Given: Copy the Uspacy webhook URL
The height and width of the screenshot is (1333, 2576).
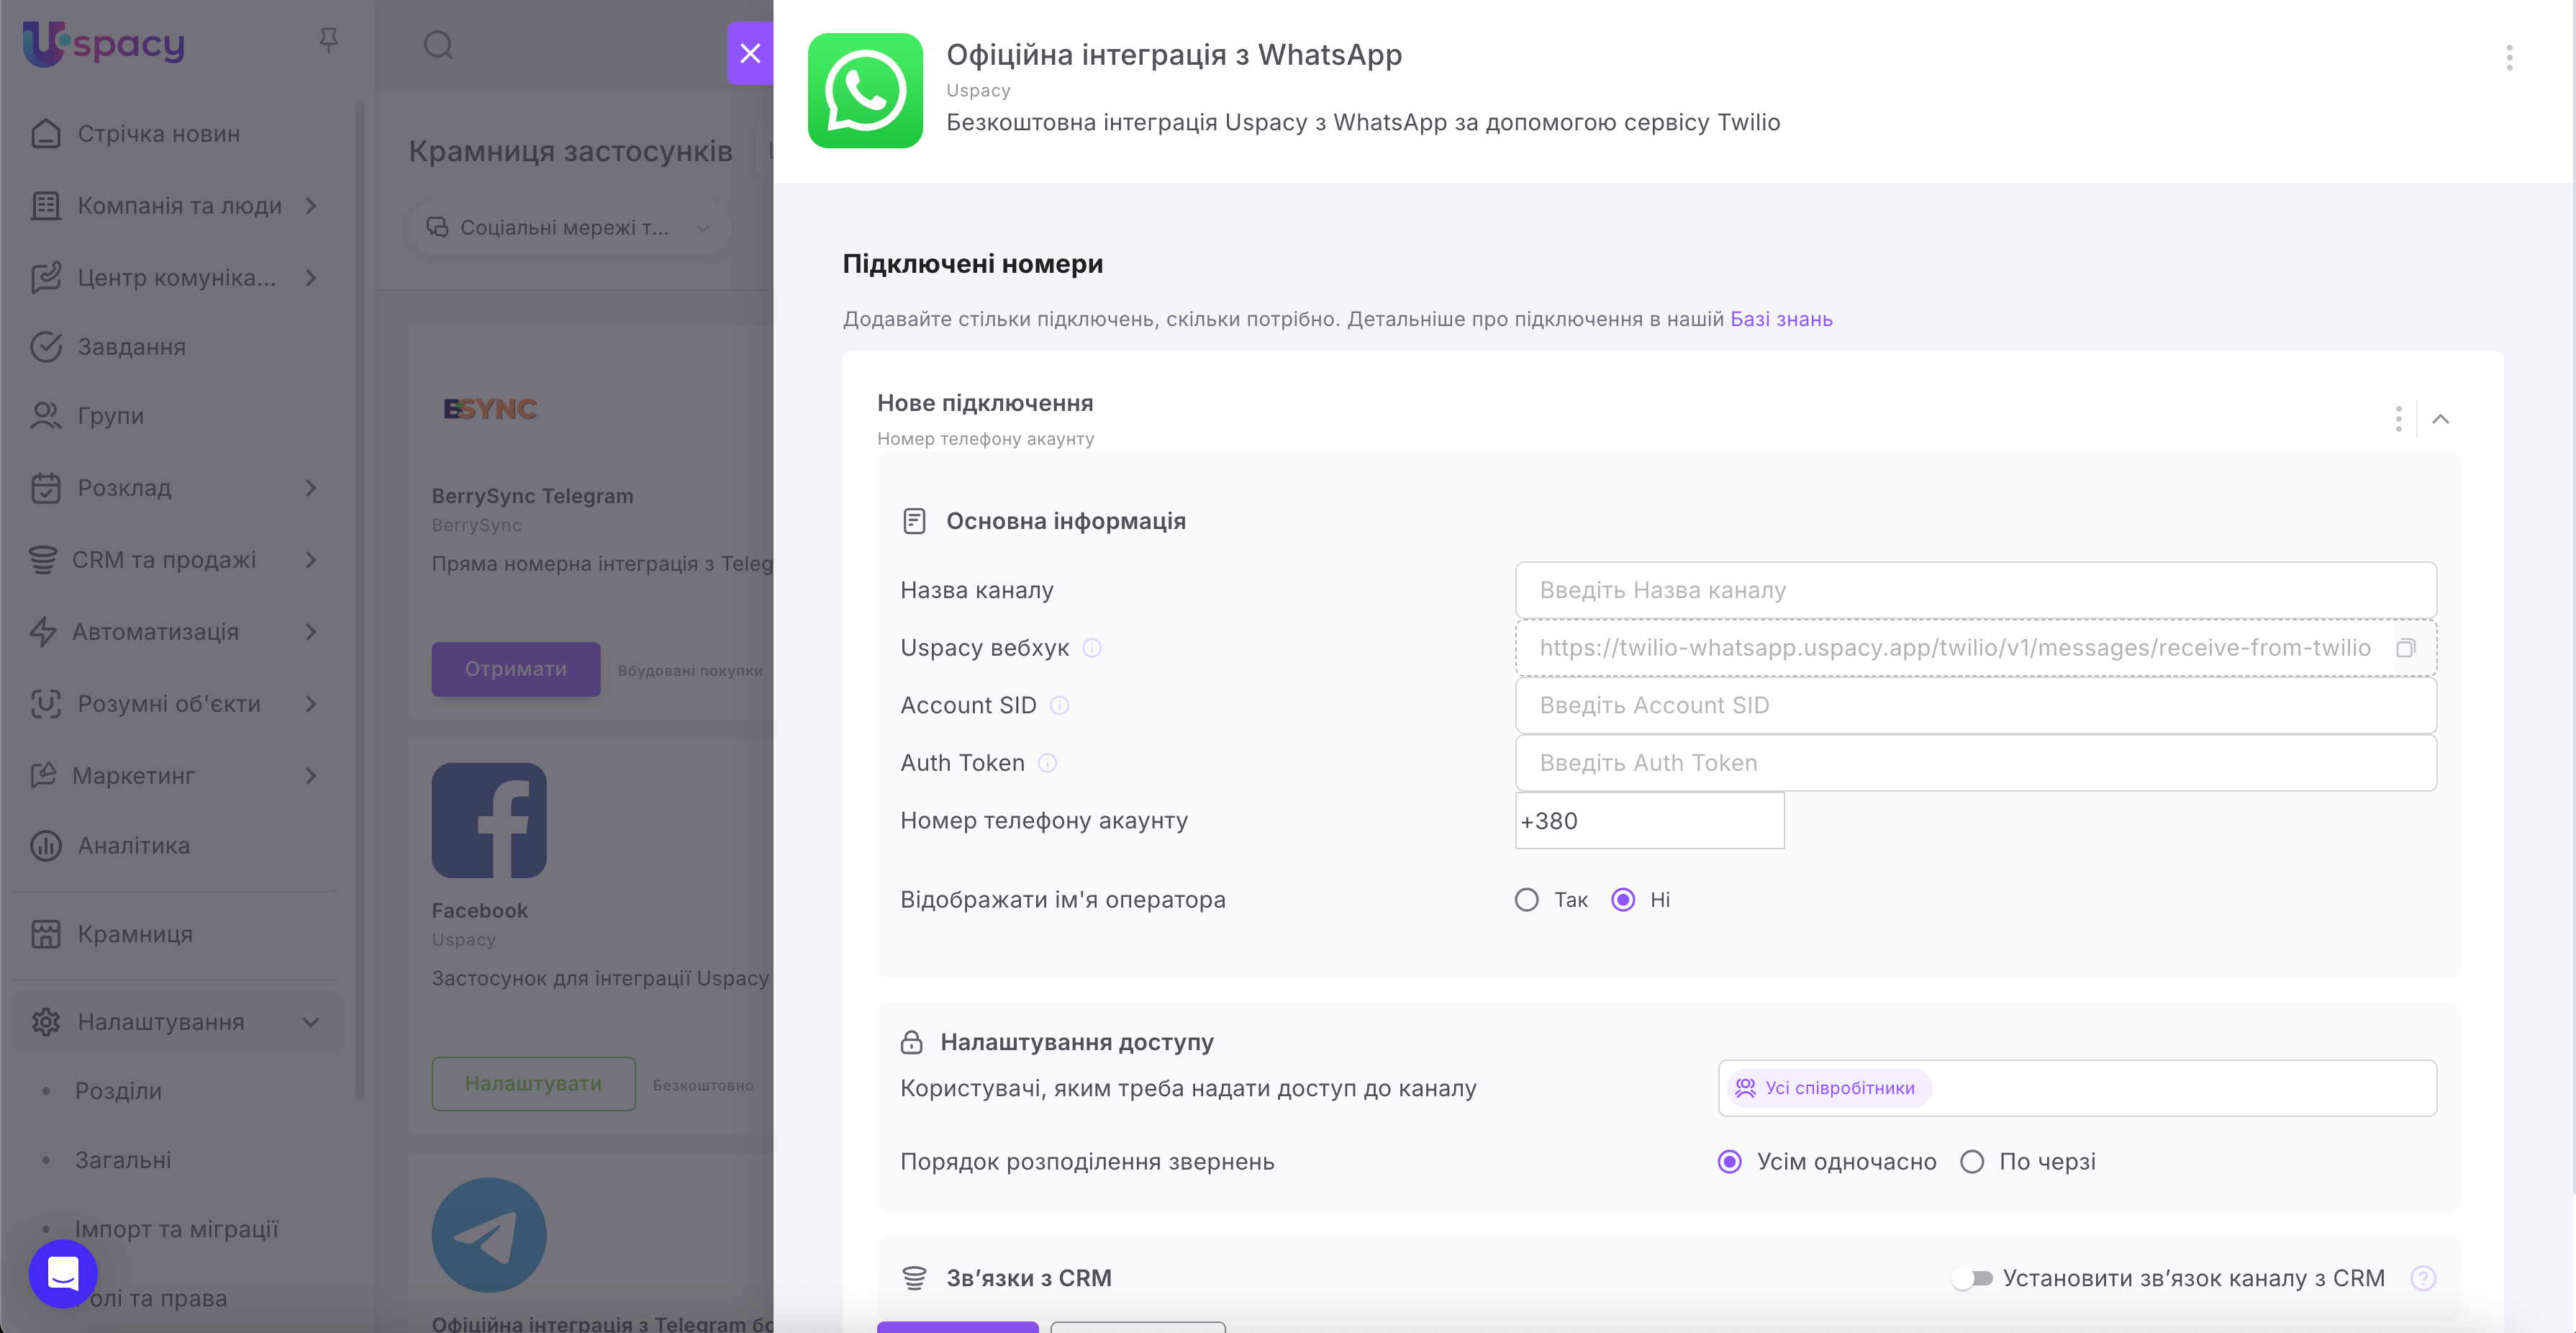Looking at the screenshot, I should click(x=2405, y=648).
